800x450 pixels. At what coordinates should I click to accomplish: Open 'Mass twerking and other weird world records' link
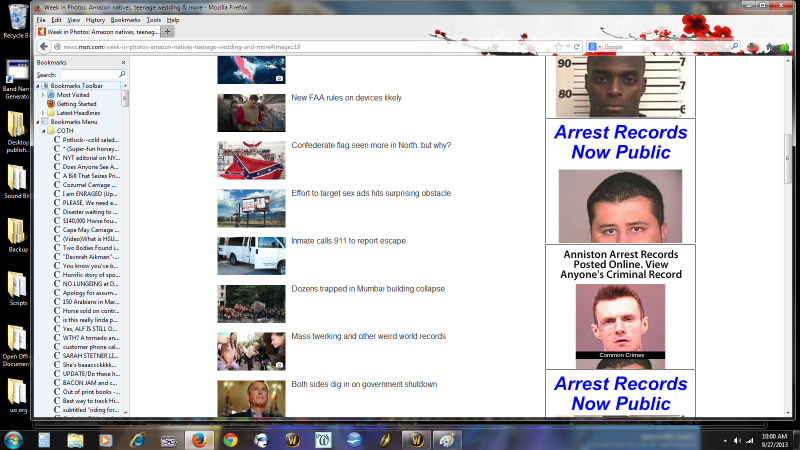point(368,336)
